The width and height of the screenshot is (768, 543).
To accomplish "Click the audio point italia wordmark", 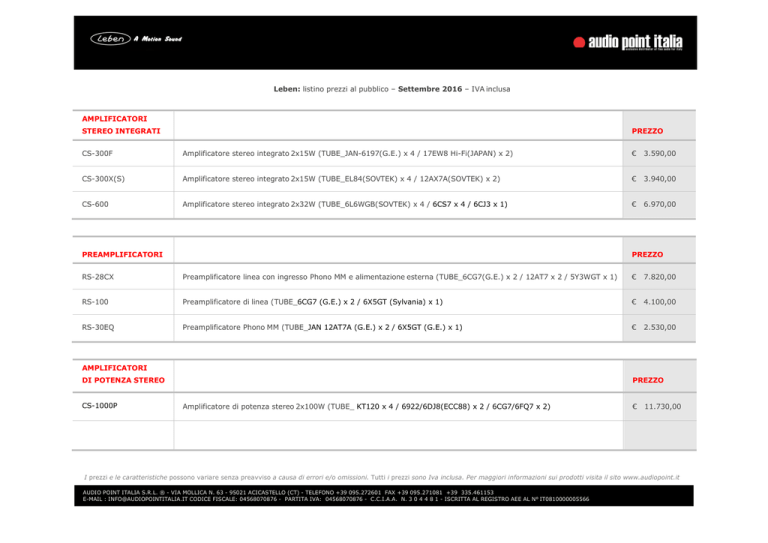I will 635,42.
